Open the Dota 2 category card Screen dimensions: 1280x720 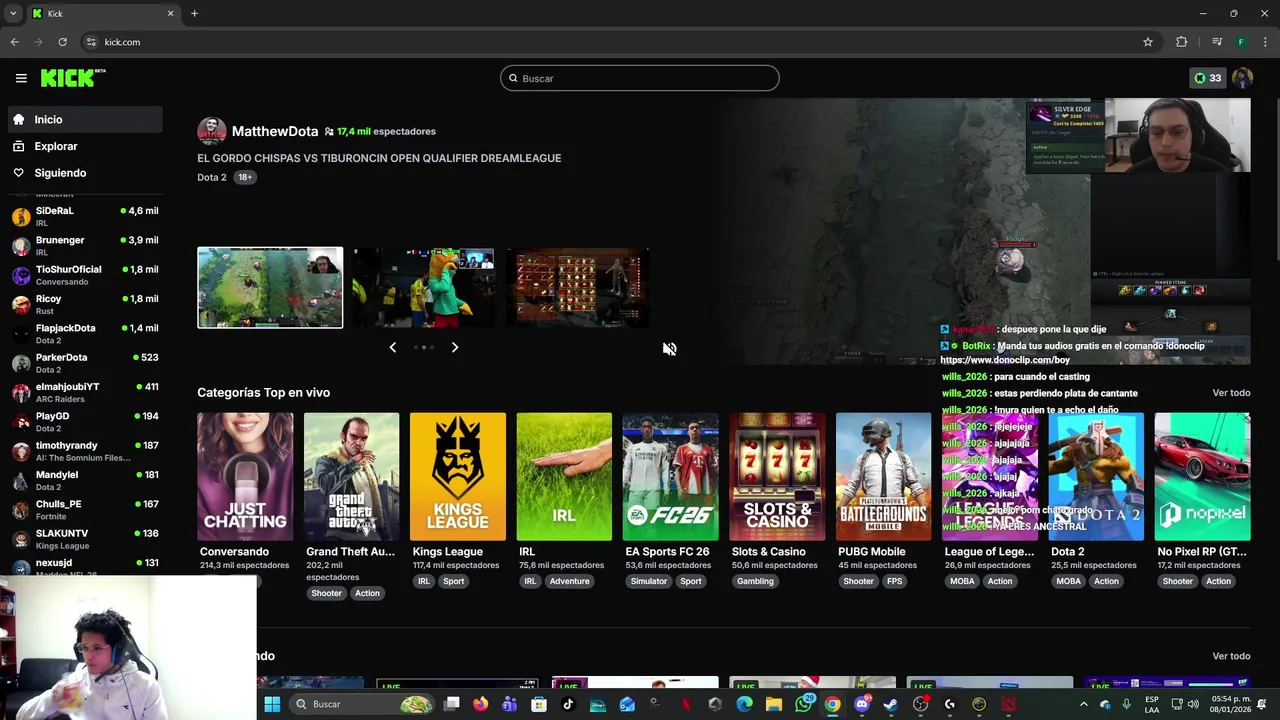point(1096,476)
